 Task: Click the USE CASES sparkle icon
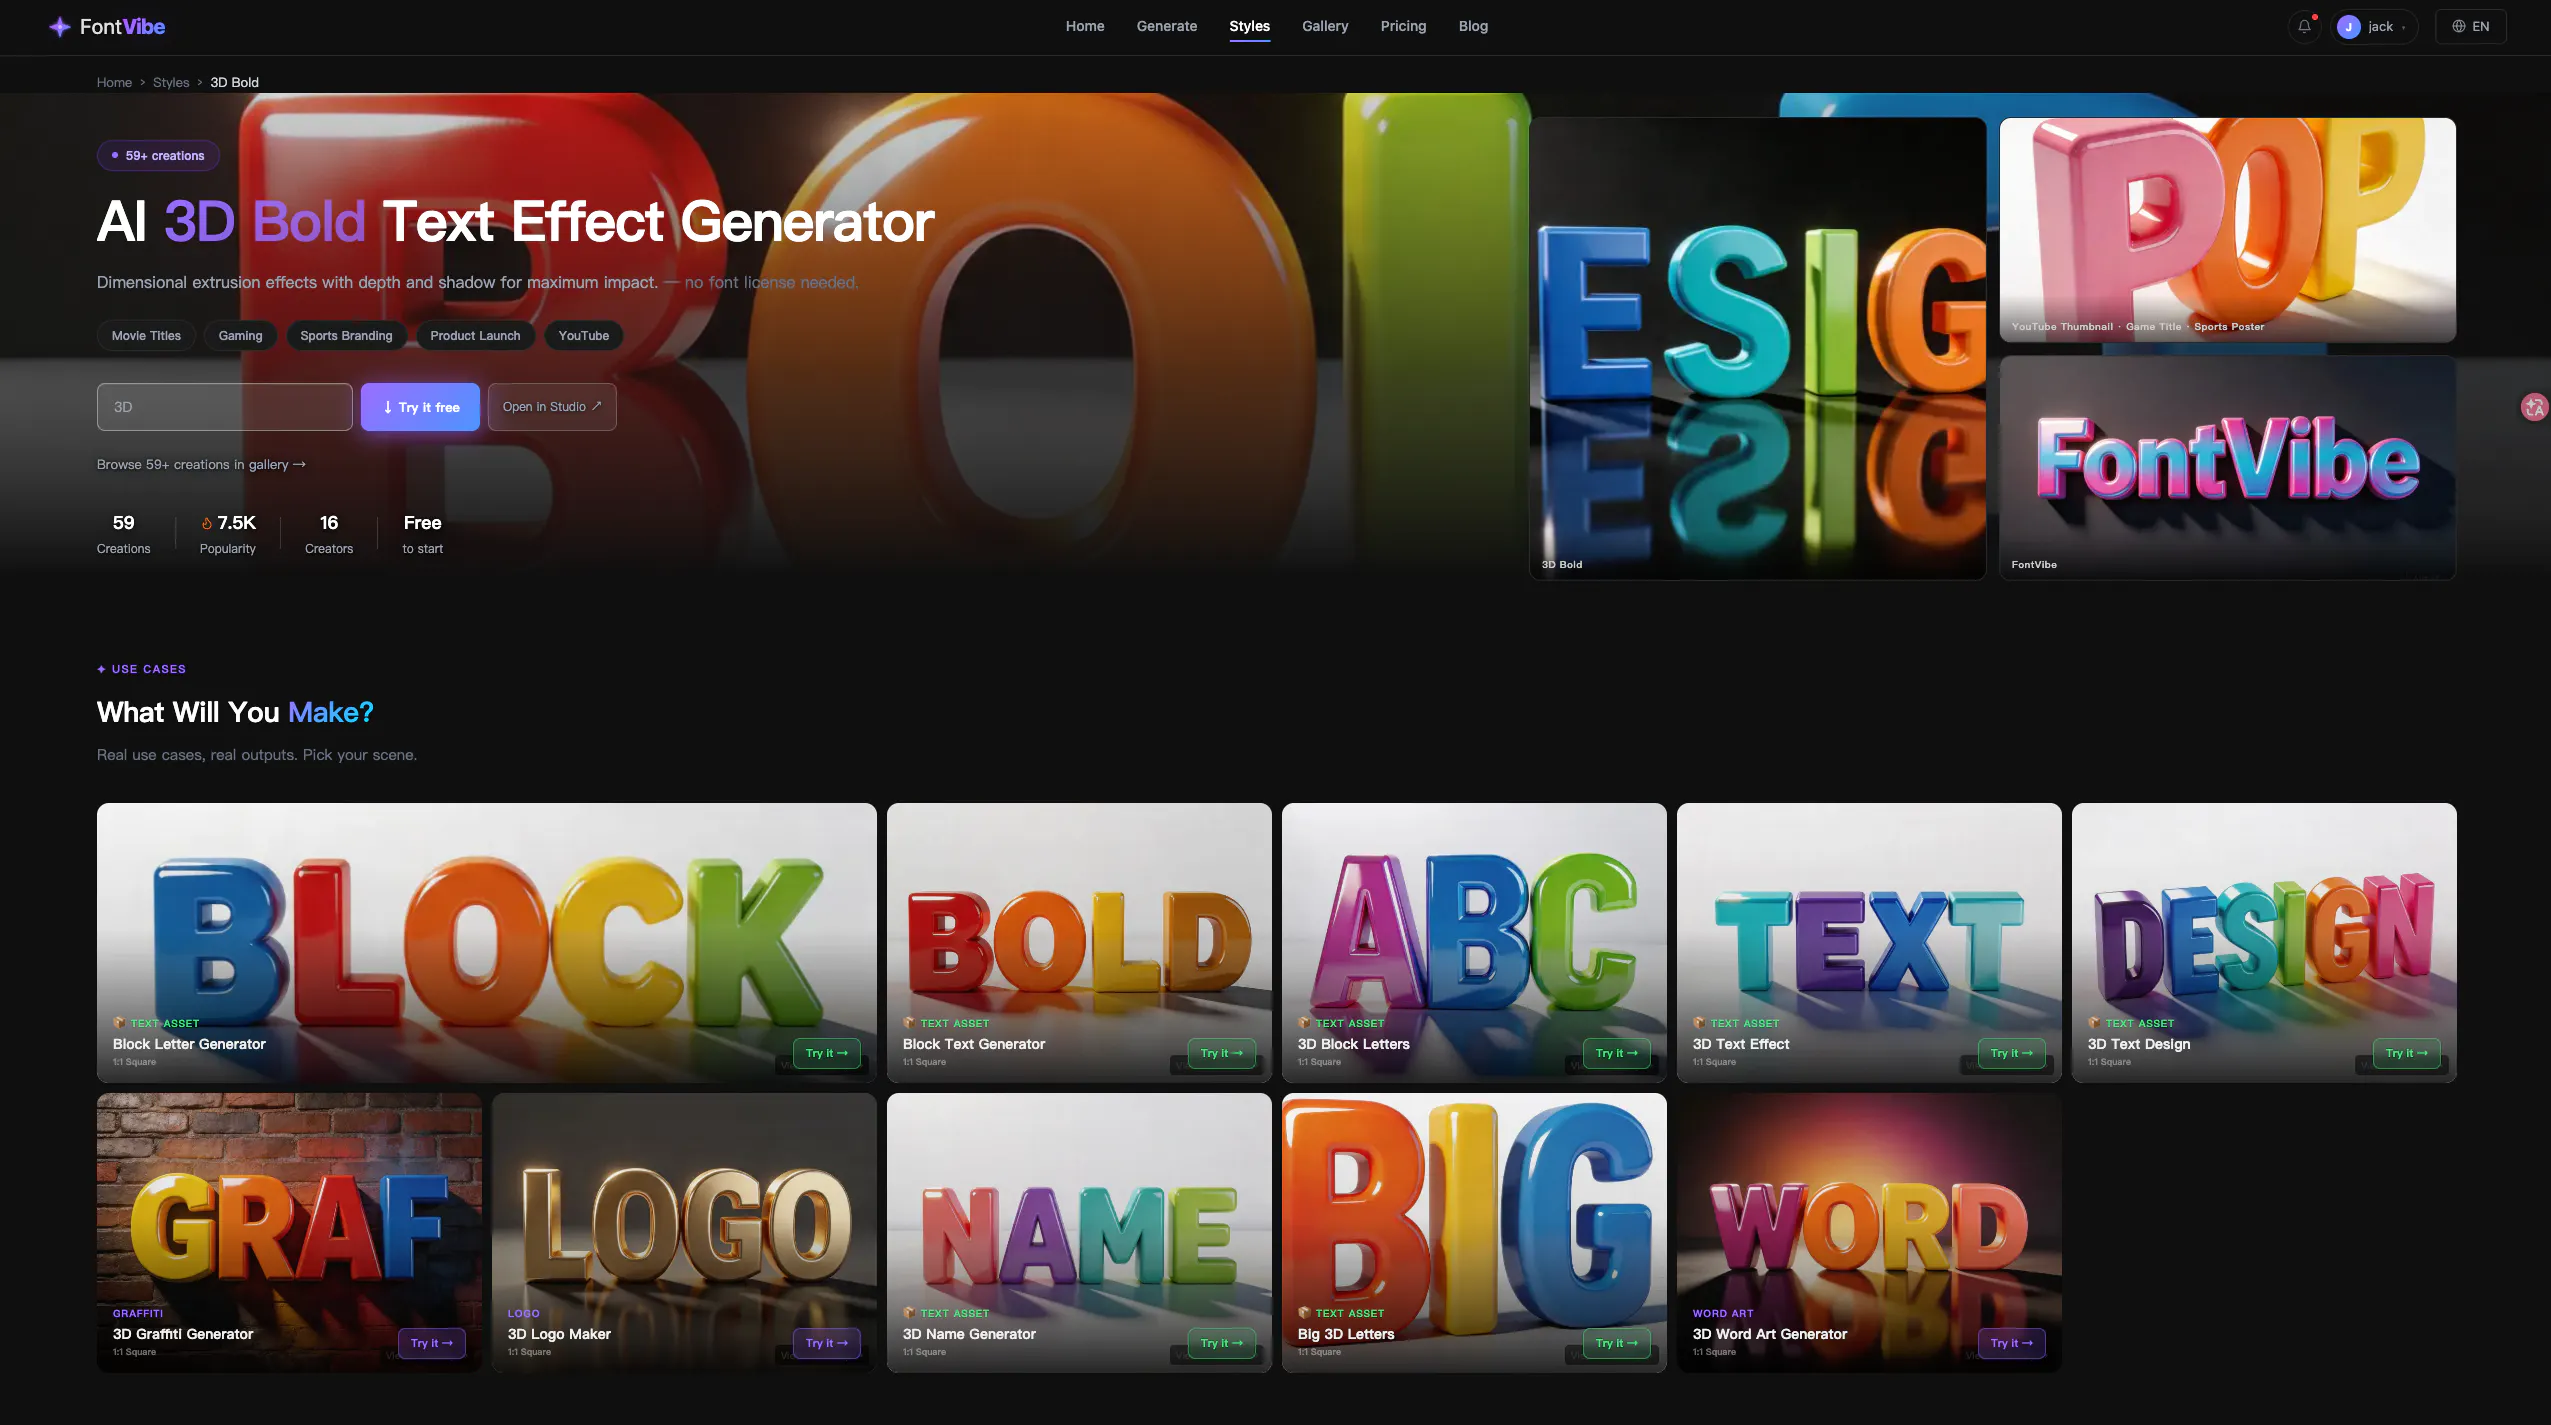coord(101,669)
